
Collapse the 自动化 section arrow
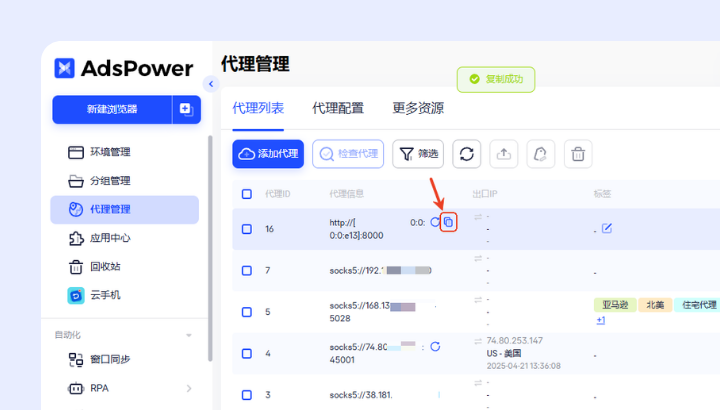189,335
